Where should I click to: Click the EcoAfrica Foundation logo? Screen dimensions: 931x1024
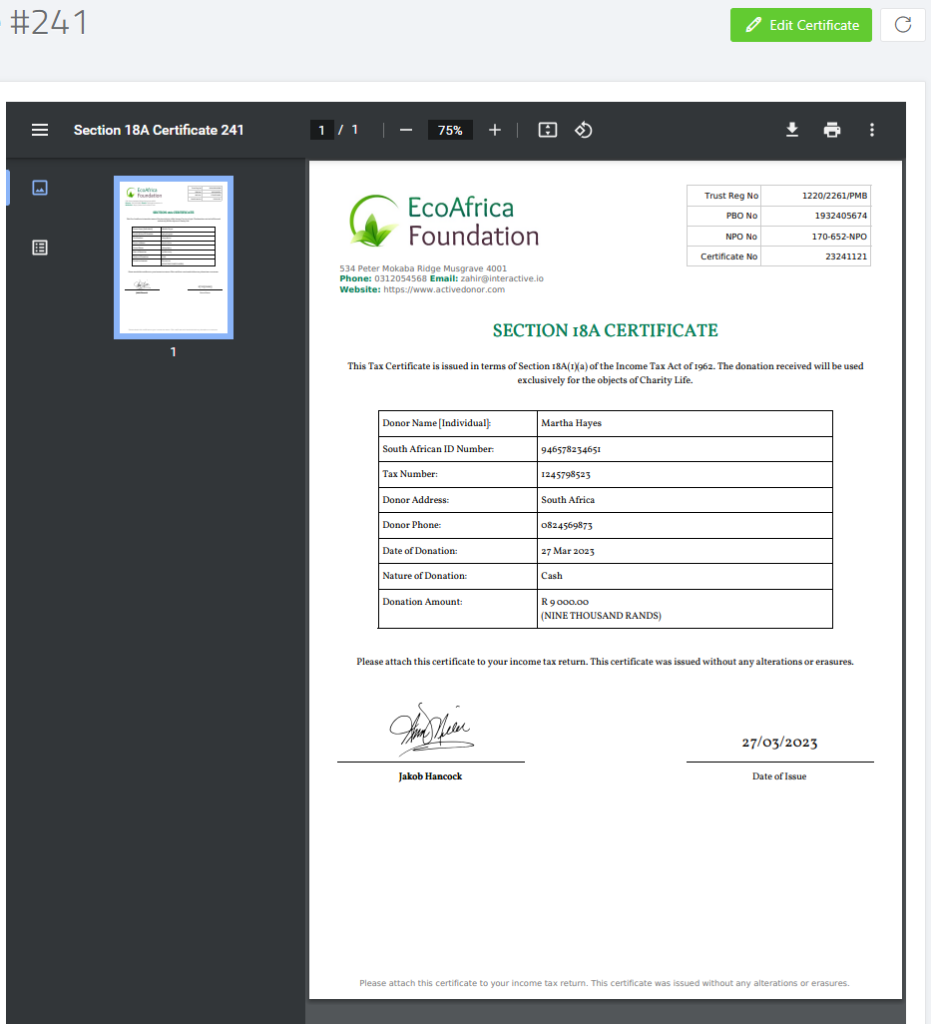coord(444,221)
